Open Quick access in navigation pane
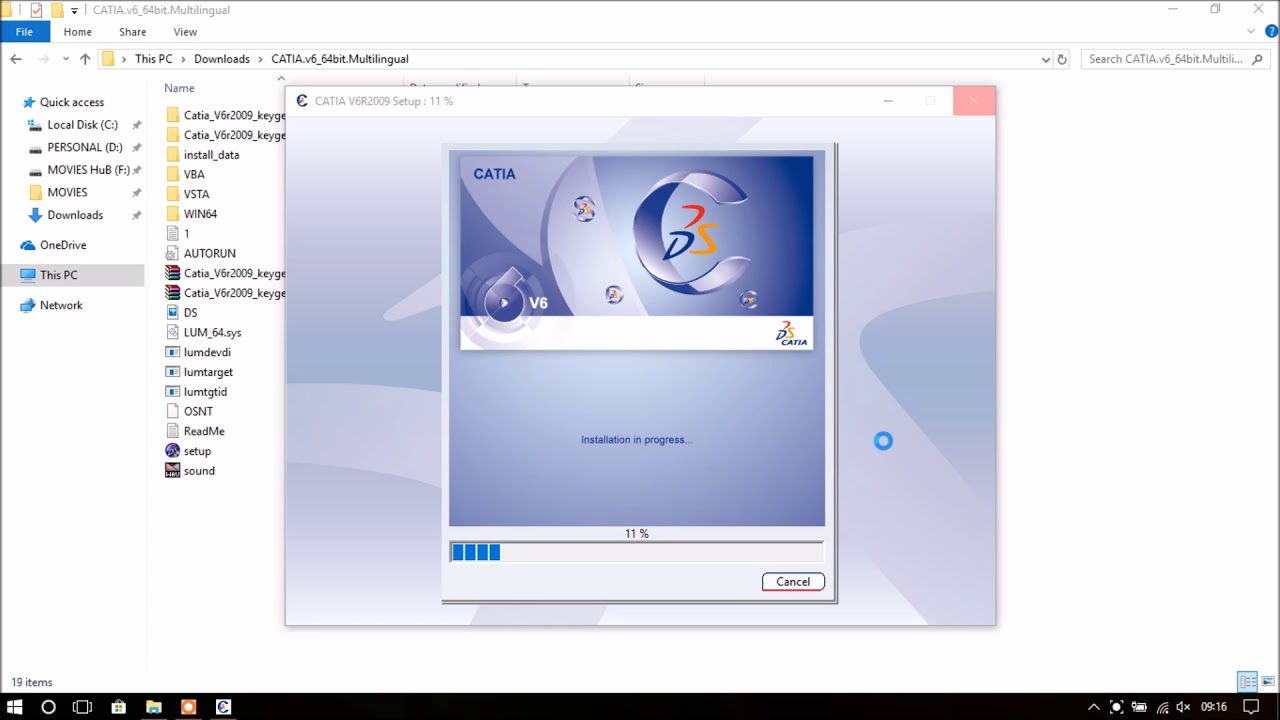 click(71, 102)
